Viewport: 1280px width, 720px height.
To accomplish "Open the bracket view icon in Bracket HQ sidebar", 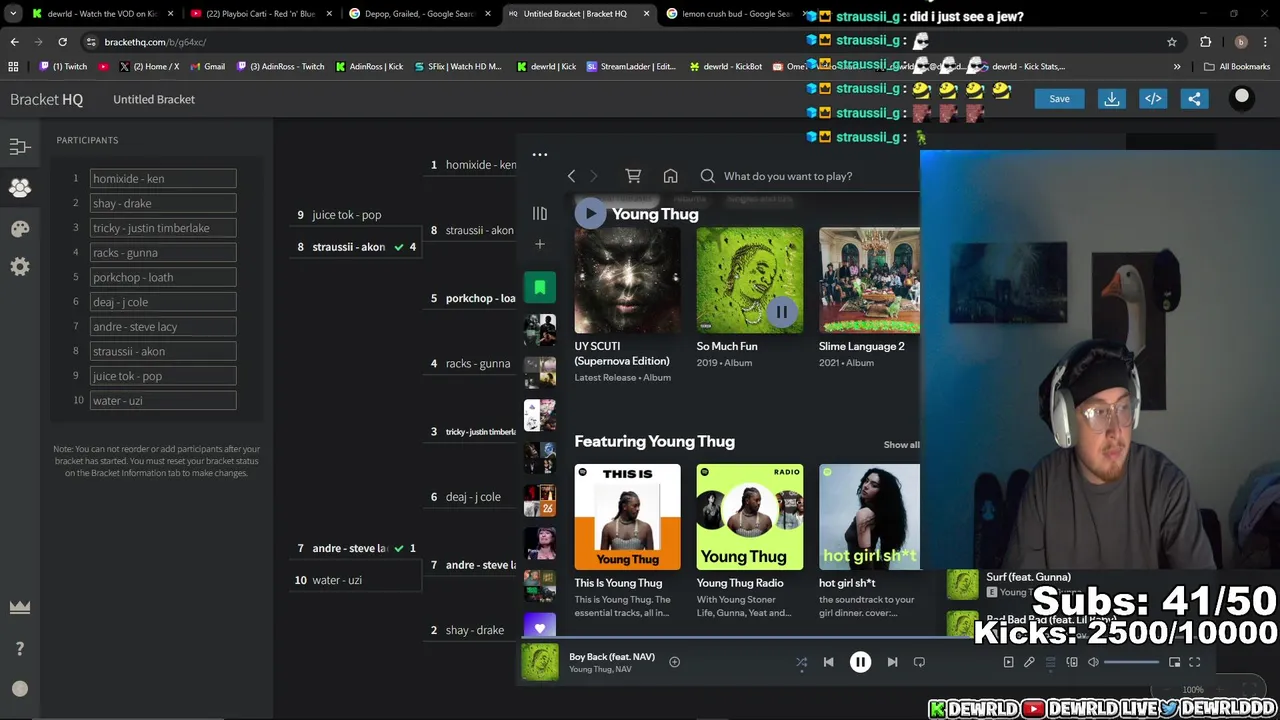I will tap(20, 147).
